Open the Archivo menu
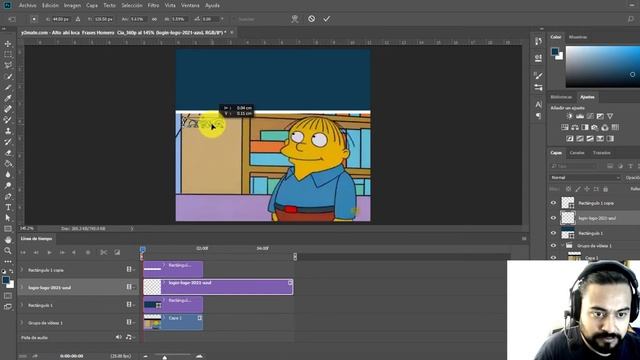This screenshot has width=640, height=360. (x=28, y=6)
